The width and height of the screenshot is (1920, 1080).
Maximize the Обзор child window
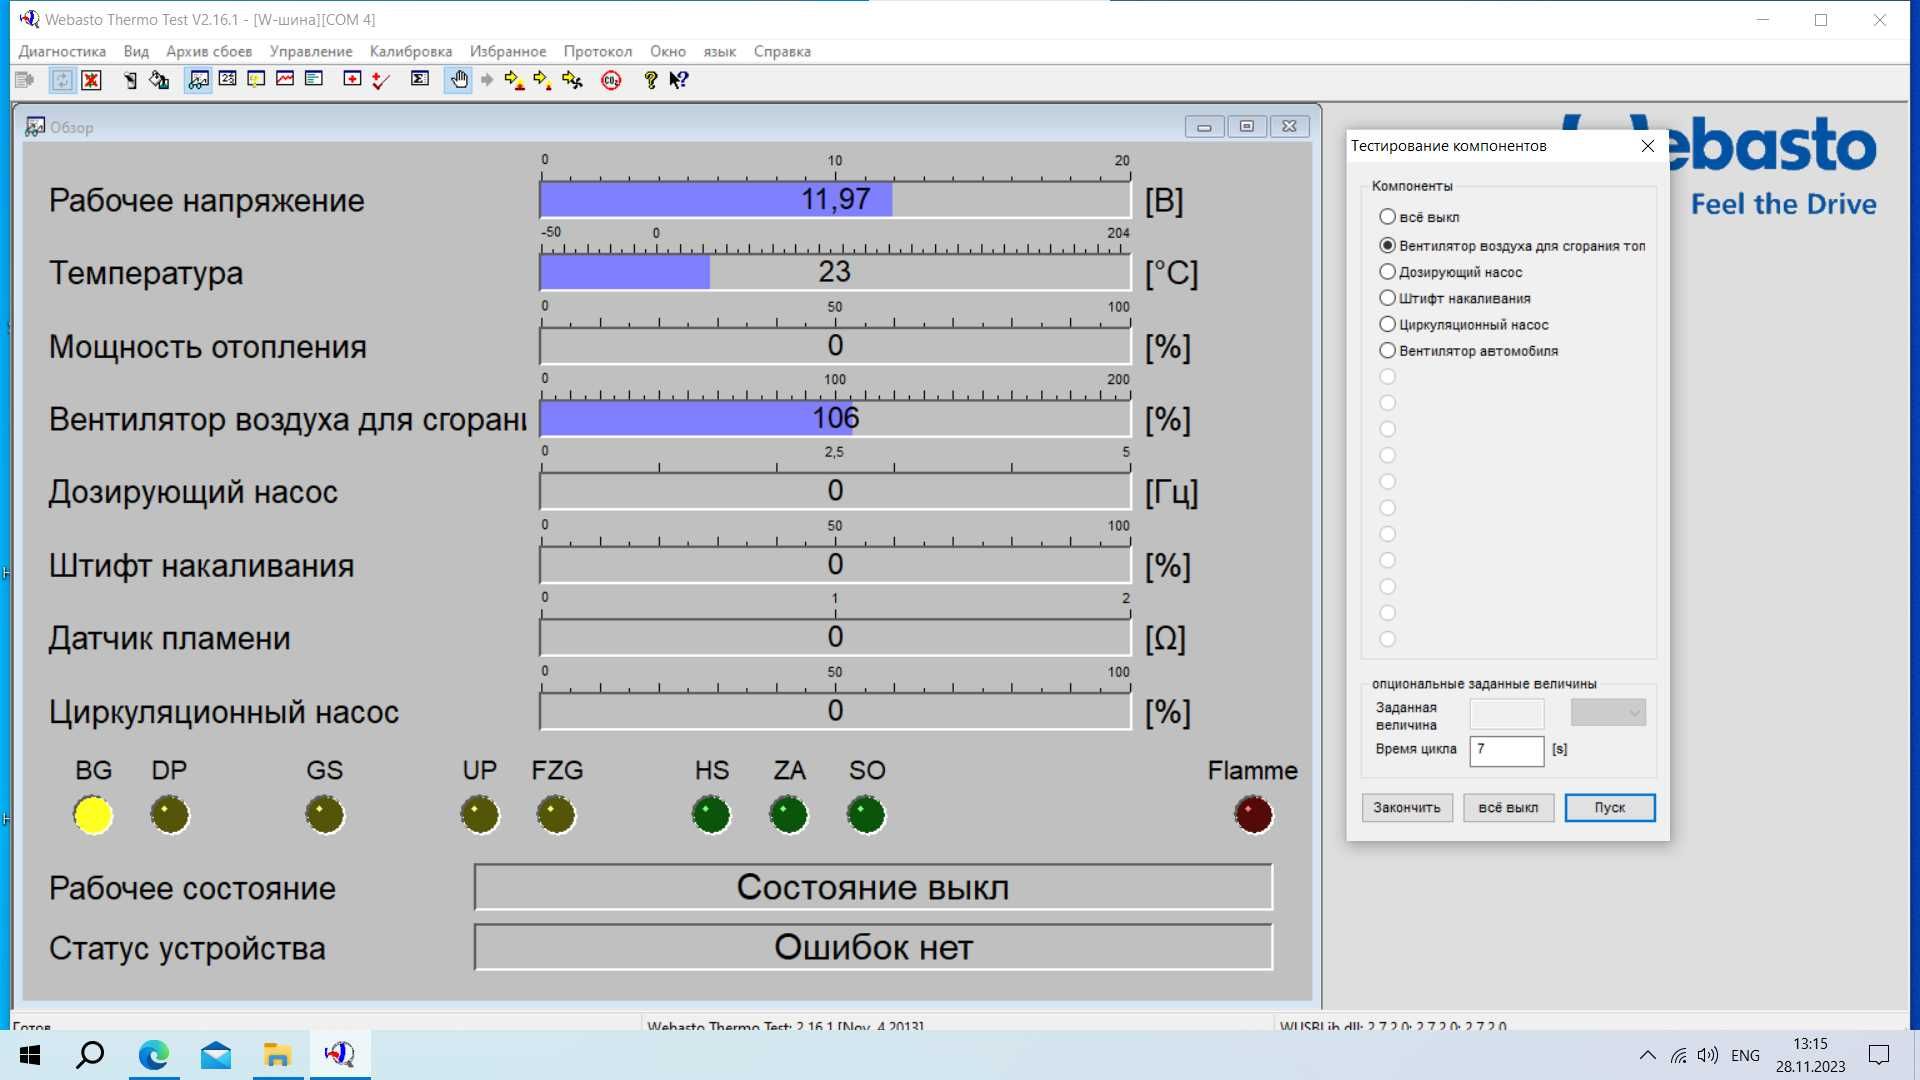(1246, 127)
